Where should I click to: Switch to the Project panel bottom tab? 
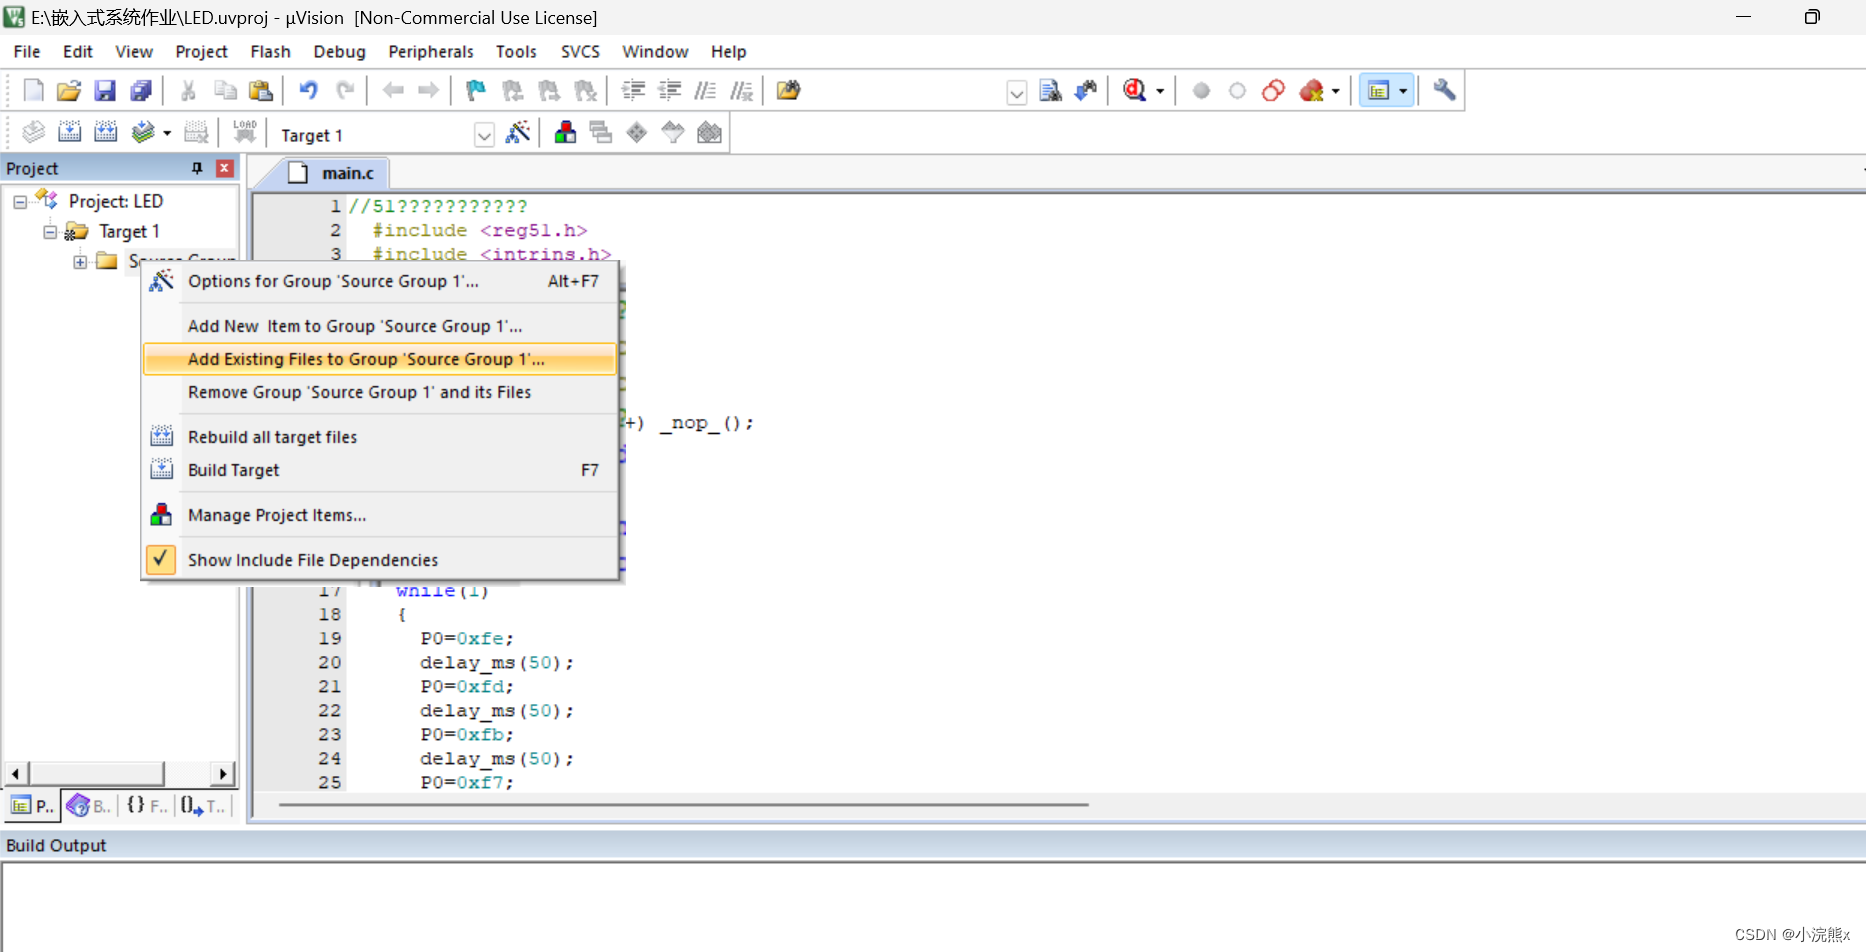point(32,805)
